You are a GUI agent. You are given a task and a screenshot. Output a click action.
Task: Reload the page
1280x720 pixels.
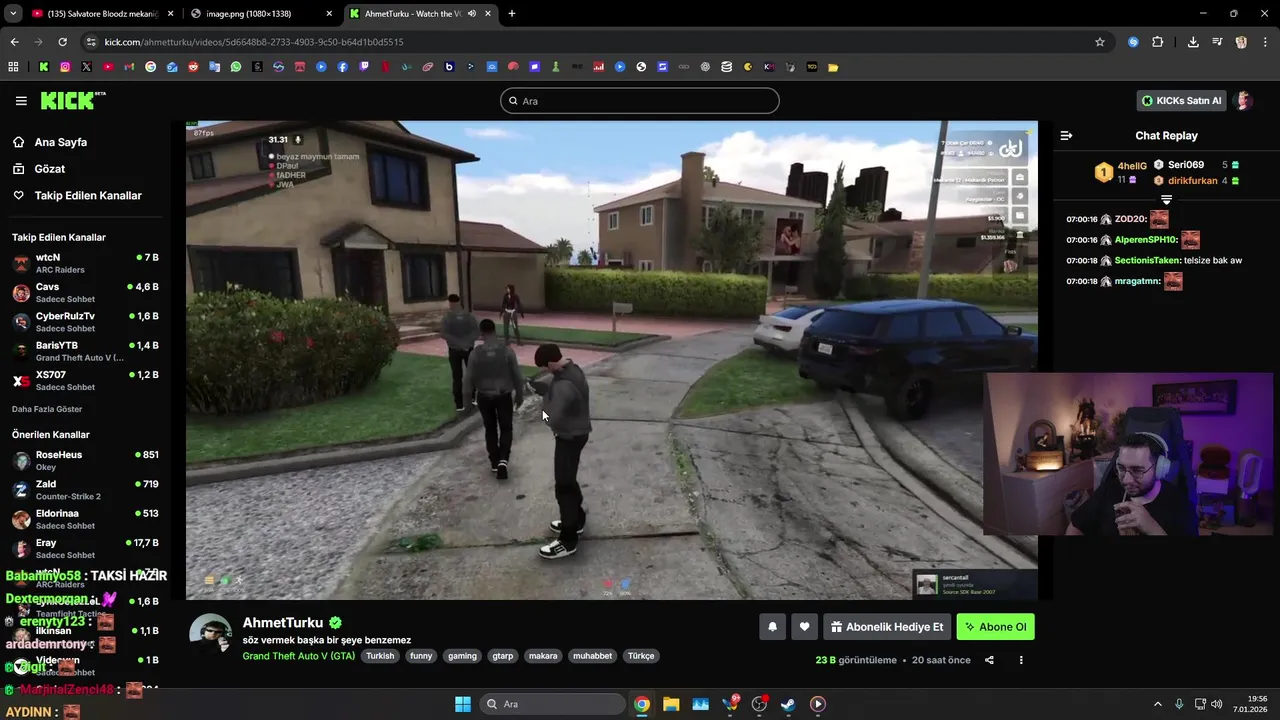tap(62, 42)
